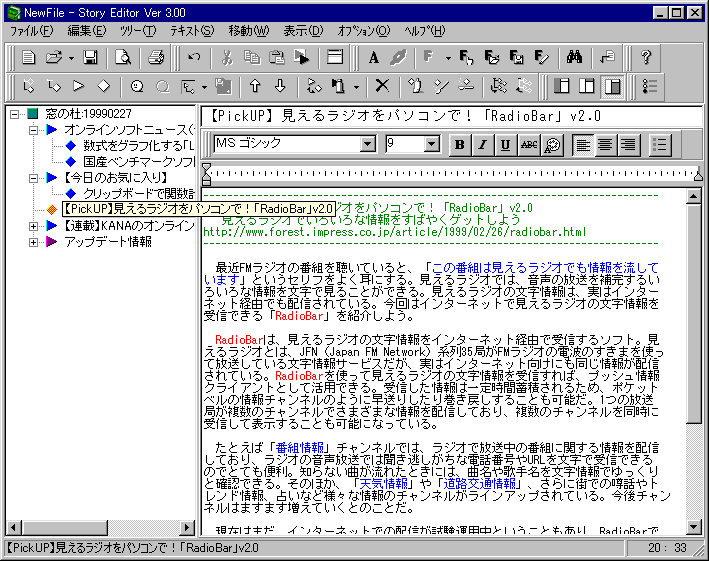Open the MS ゴシック font name dropdown

pos(368,144)
